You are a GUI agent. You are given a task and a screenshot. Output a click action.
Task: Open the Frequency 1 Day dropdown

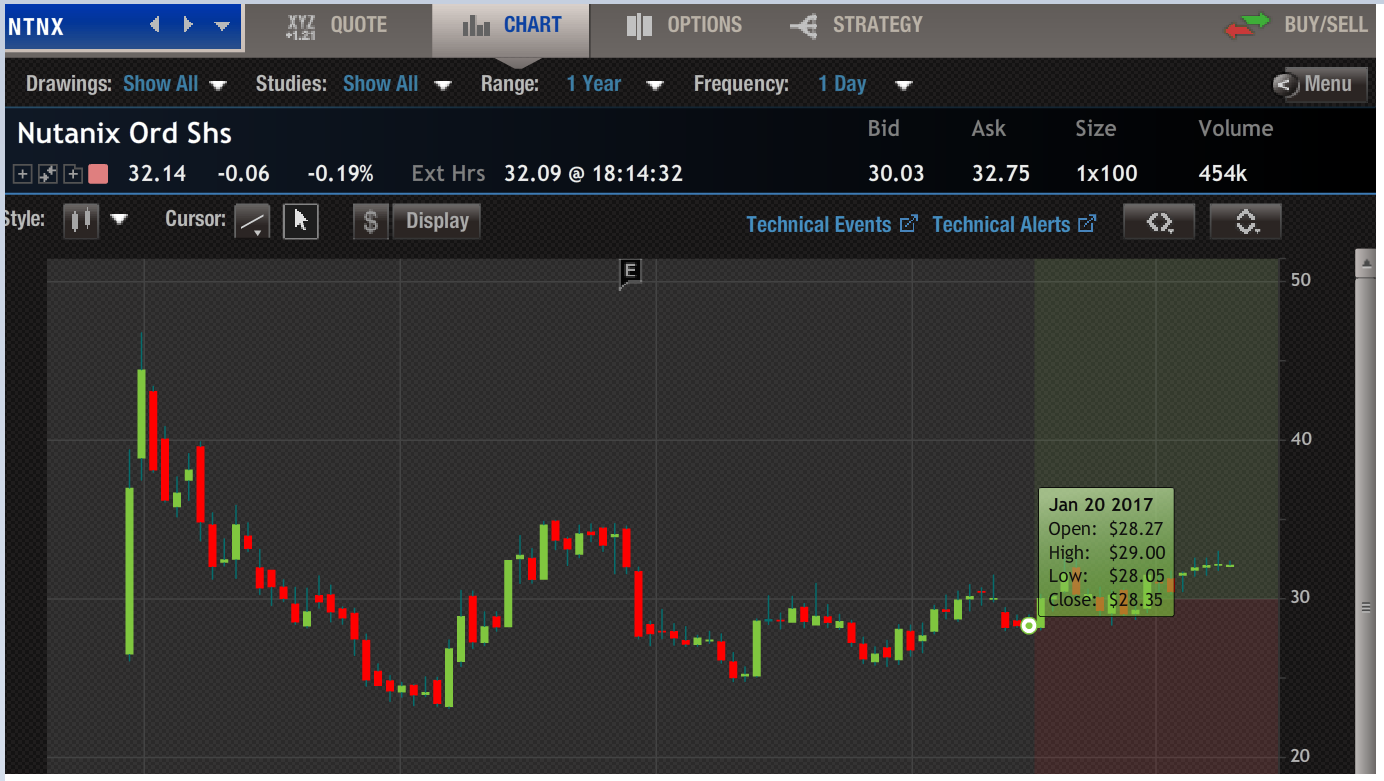[x=865, y=85]
